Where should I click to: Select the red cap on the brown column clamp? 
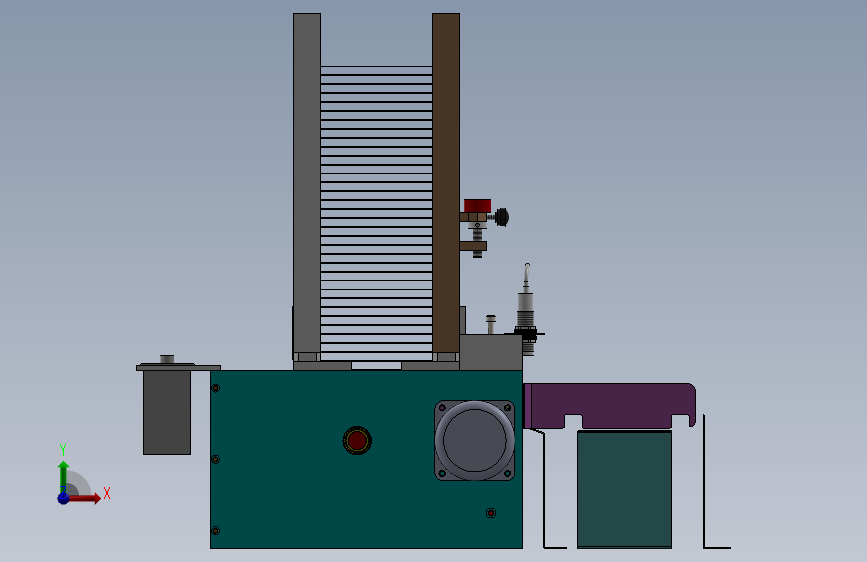coord(477,206)
